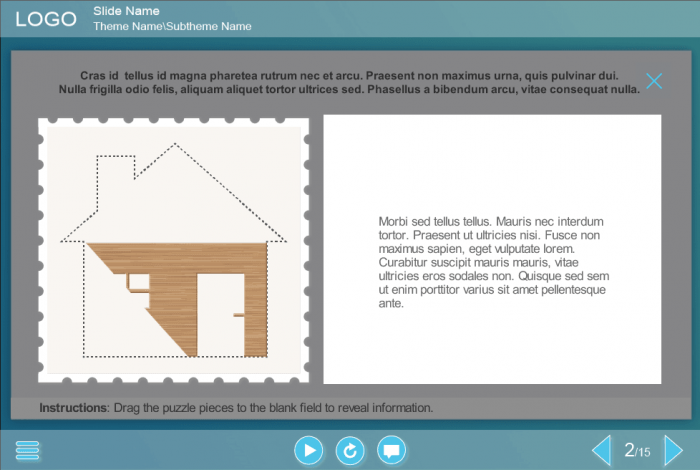Select the Slide Name title
The width and height of the screenshot is (700, 470).
pyautogui.click(x=126, y=11)
